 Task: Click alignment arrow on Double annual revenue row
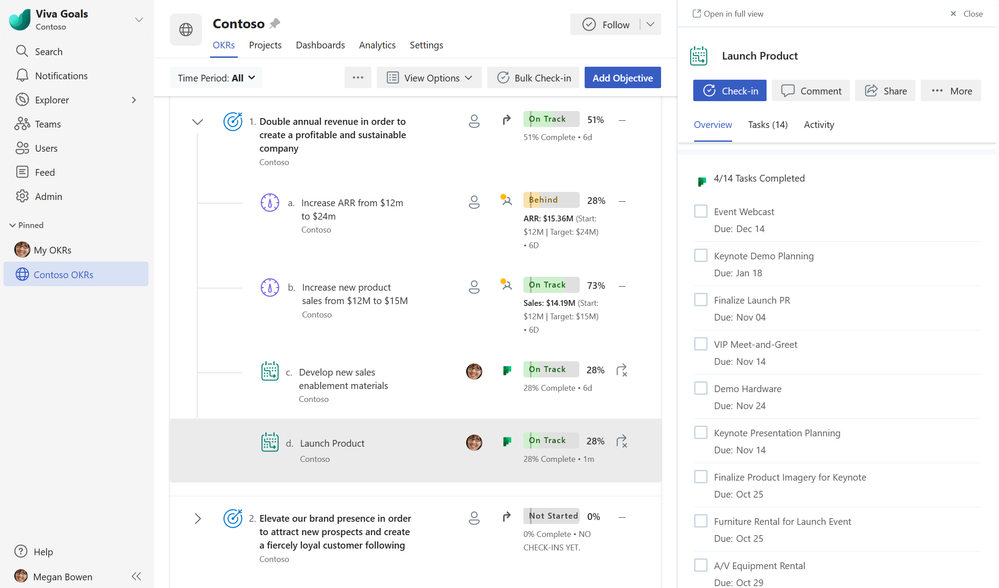pyautogui.click(x=507, y=119)
